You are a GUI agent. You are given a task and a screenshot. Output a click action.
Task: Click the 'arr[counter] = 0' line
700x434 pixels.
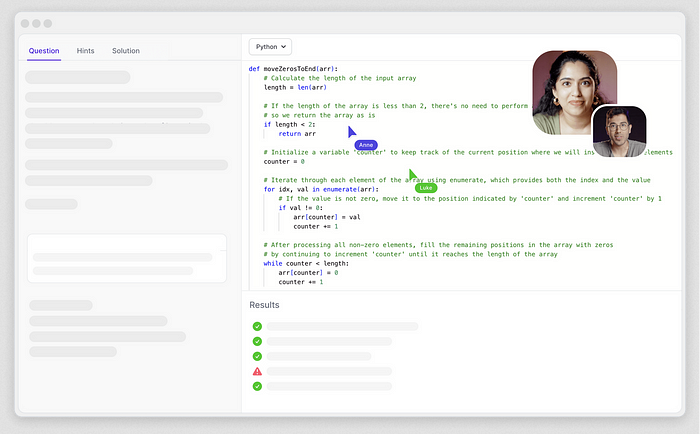click(x=308, y=273)
